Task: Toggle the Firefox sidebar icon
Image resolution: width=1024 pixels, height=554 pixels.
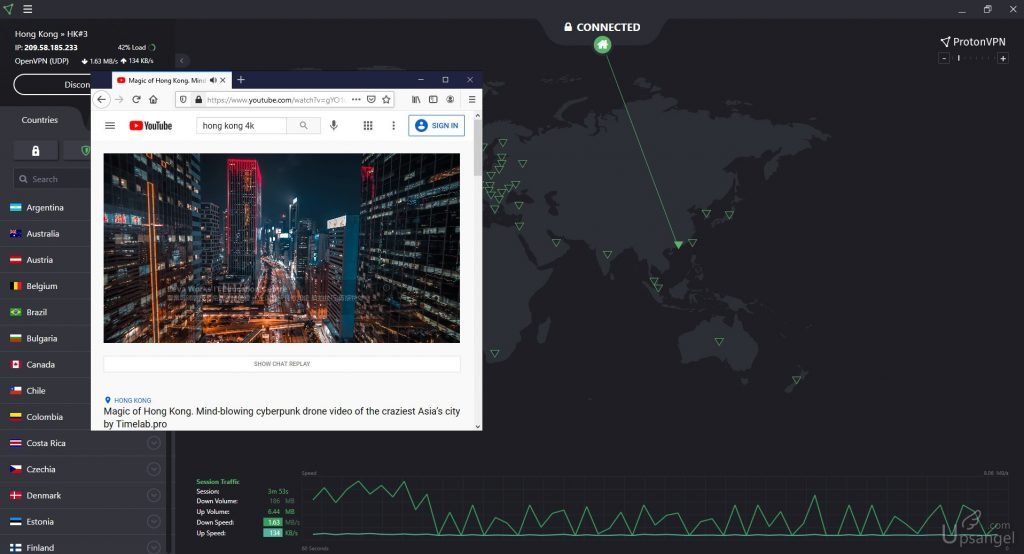Action: (x=433, y=99)
